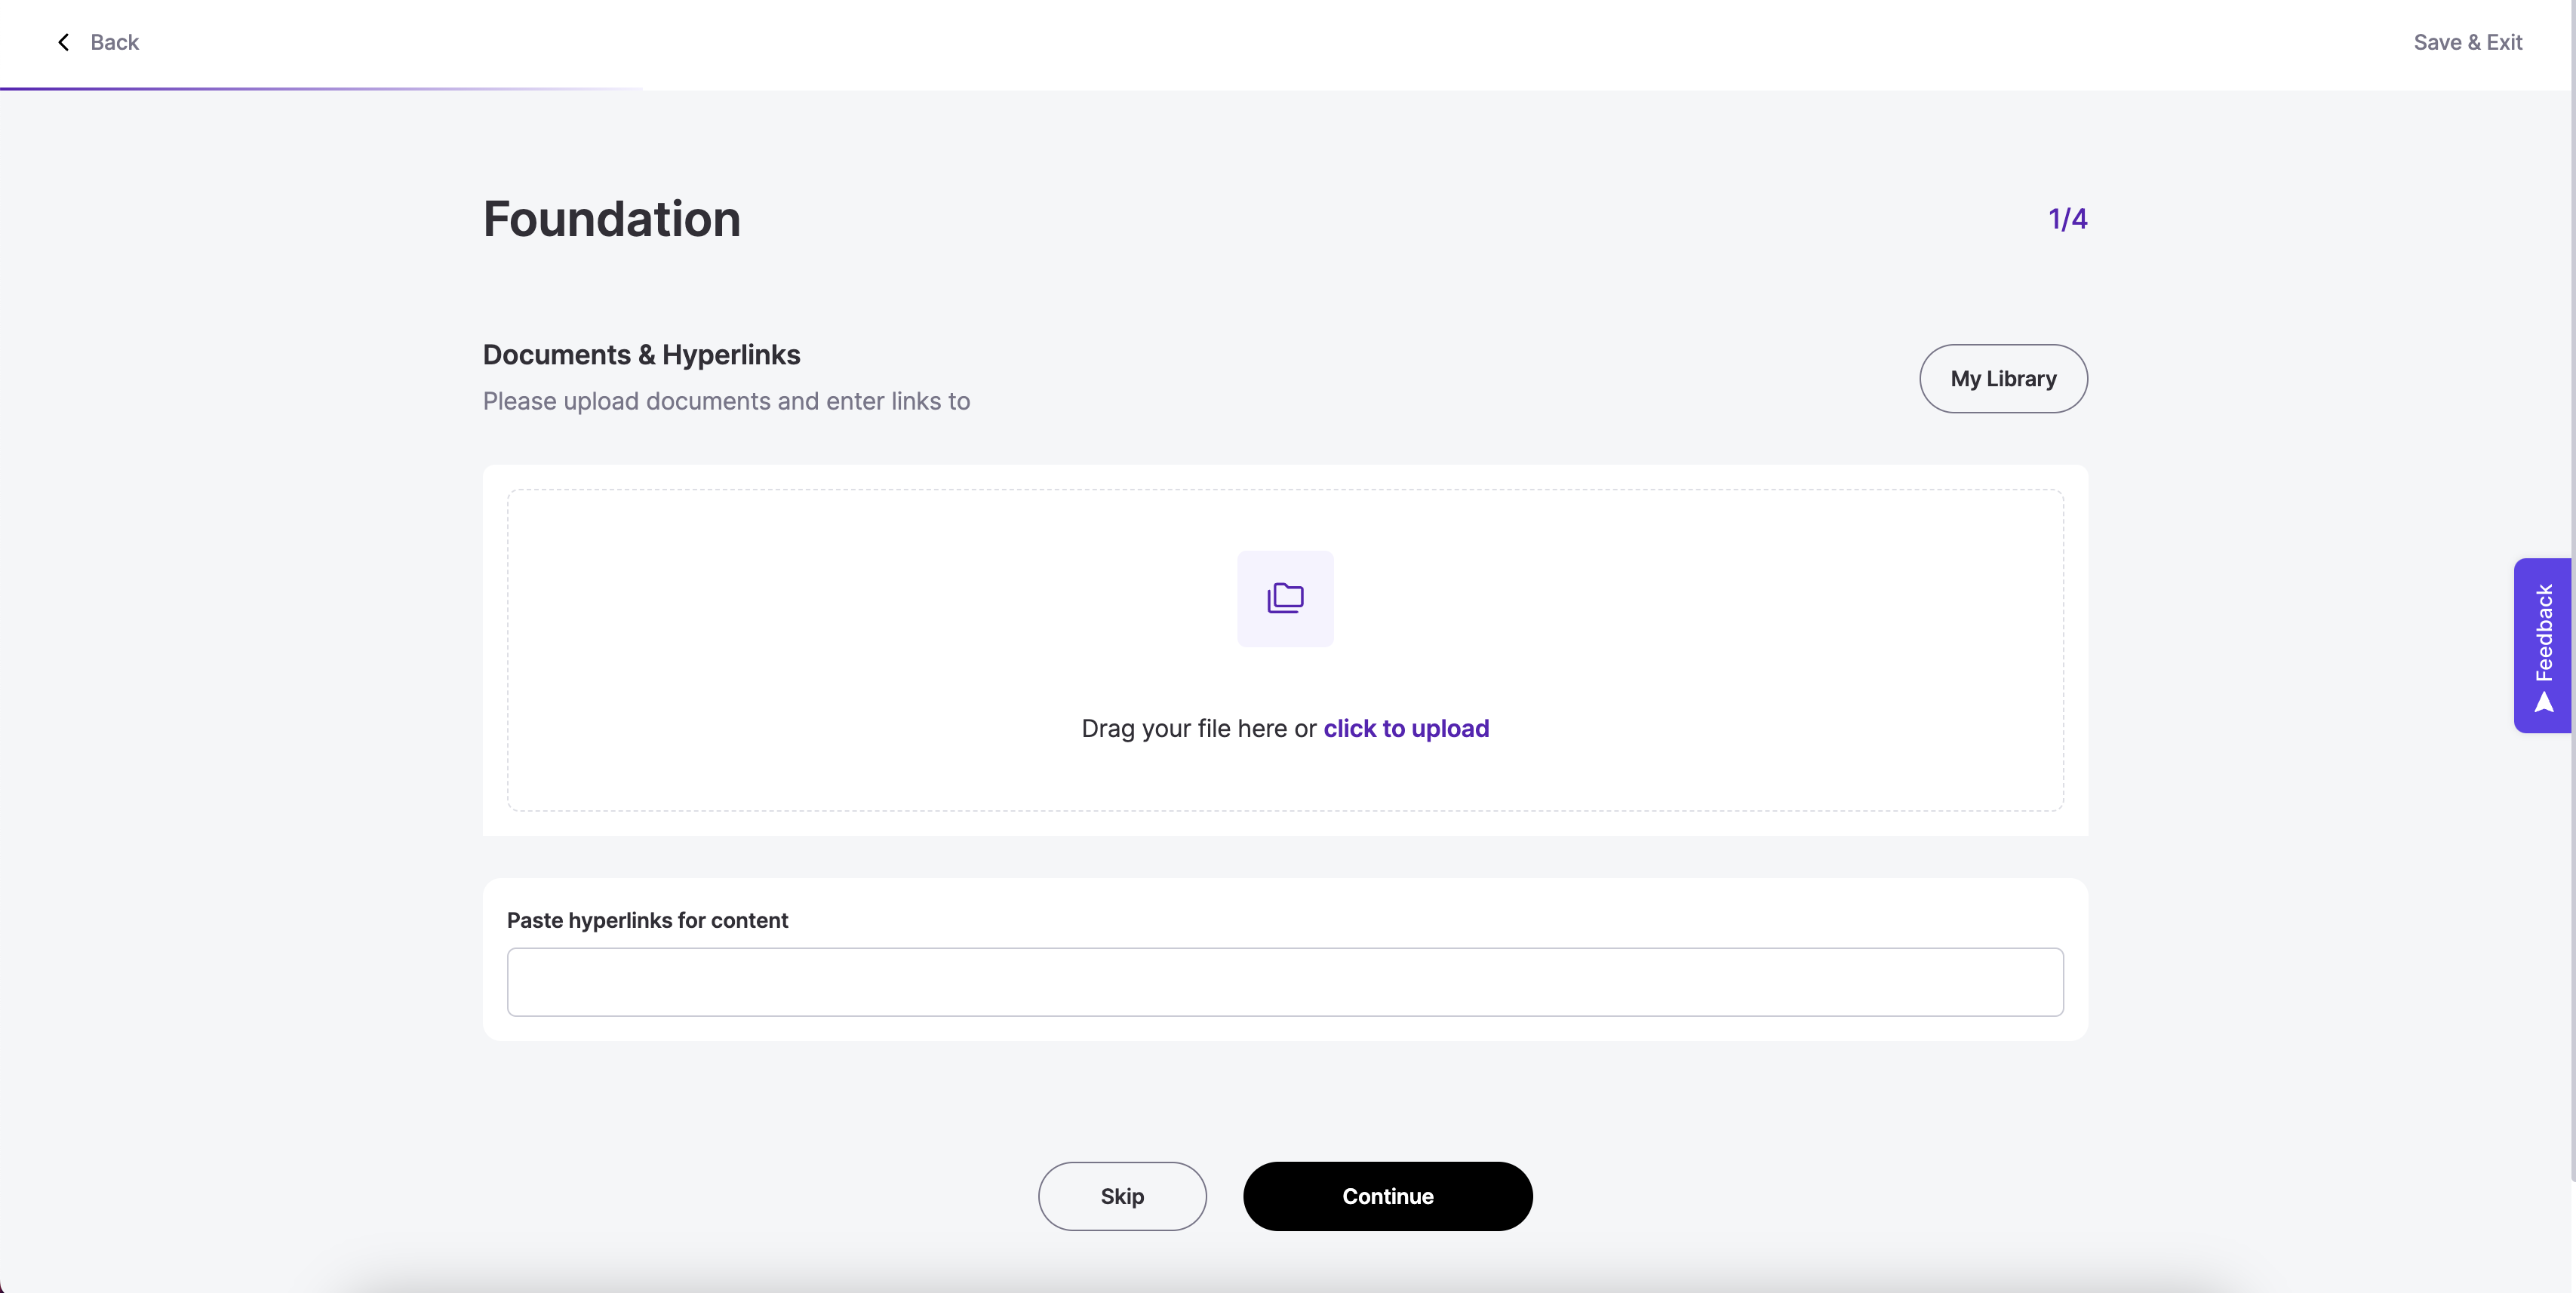Click the Feedback tab's arrow icon
The image size is (2576, 1293).
2544,703
